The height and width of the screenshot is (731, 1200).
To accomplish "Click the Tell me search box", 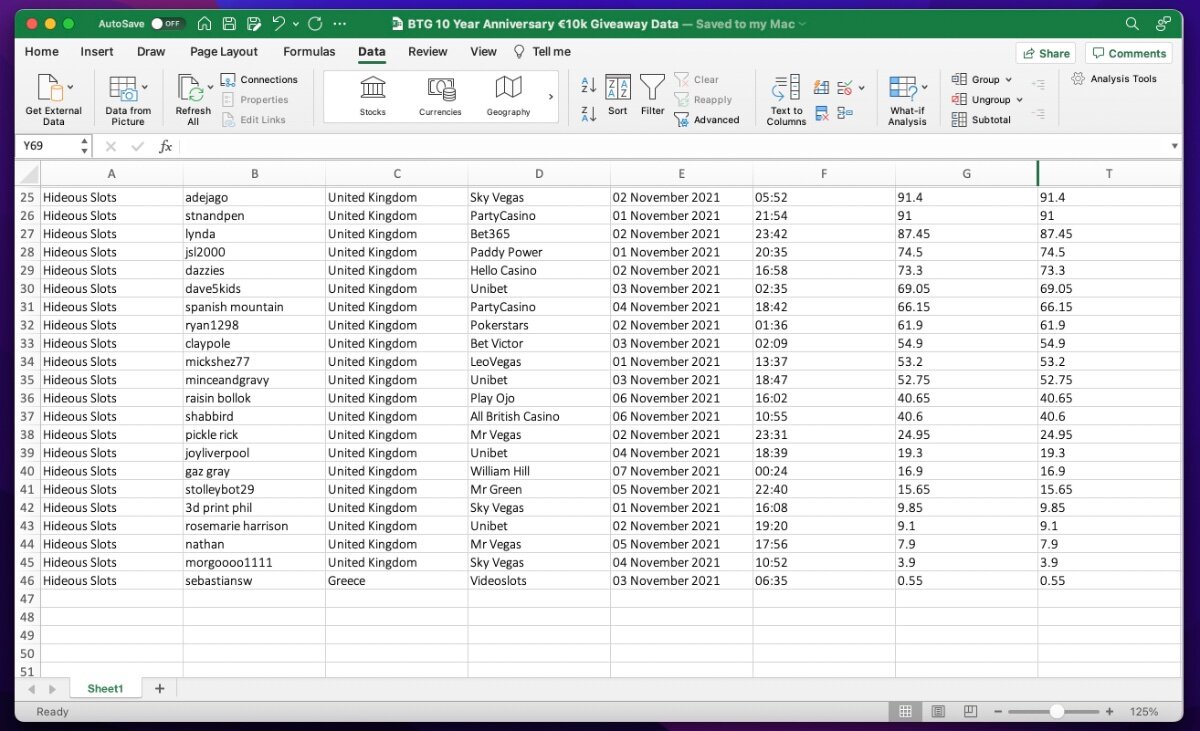I will click(x=542, y=52).
